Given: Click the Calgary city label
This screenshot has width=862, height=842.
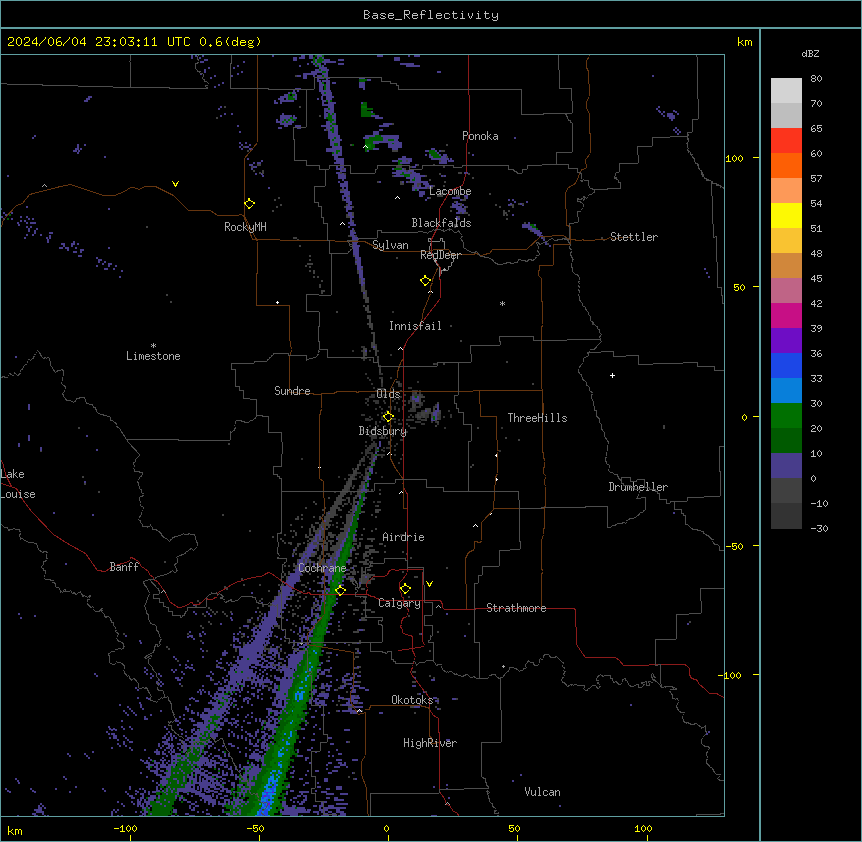Looking at the screenshot, I should tap(399, 603).
